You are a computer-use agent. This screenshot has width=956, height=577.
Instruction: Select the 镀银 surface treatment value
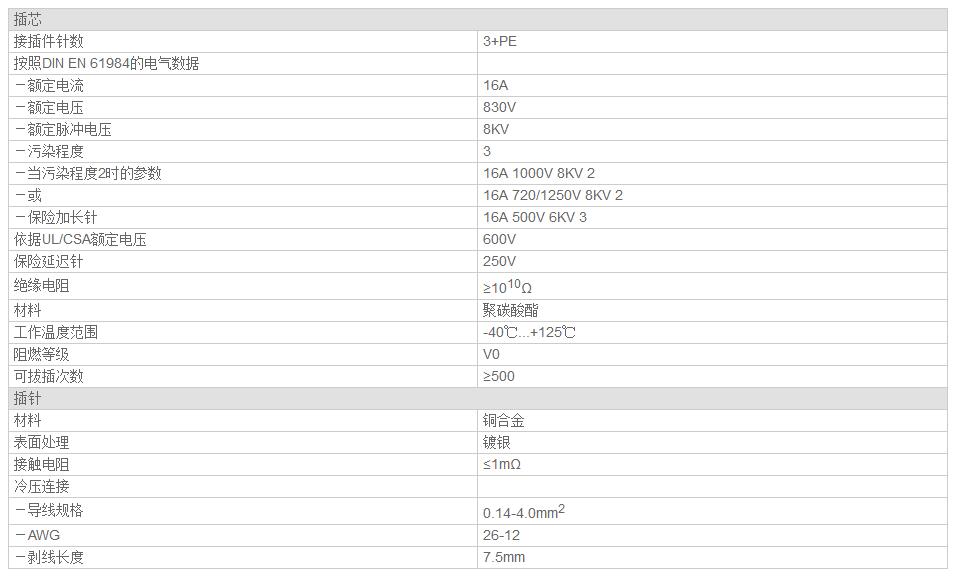(497, 442)
